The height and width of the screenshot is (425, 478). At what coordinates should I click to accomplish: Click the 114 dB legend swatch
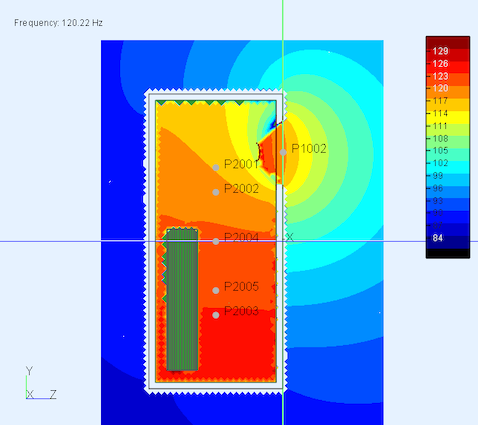point(448,117)
